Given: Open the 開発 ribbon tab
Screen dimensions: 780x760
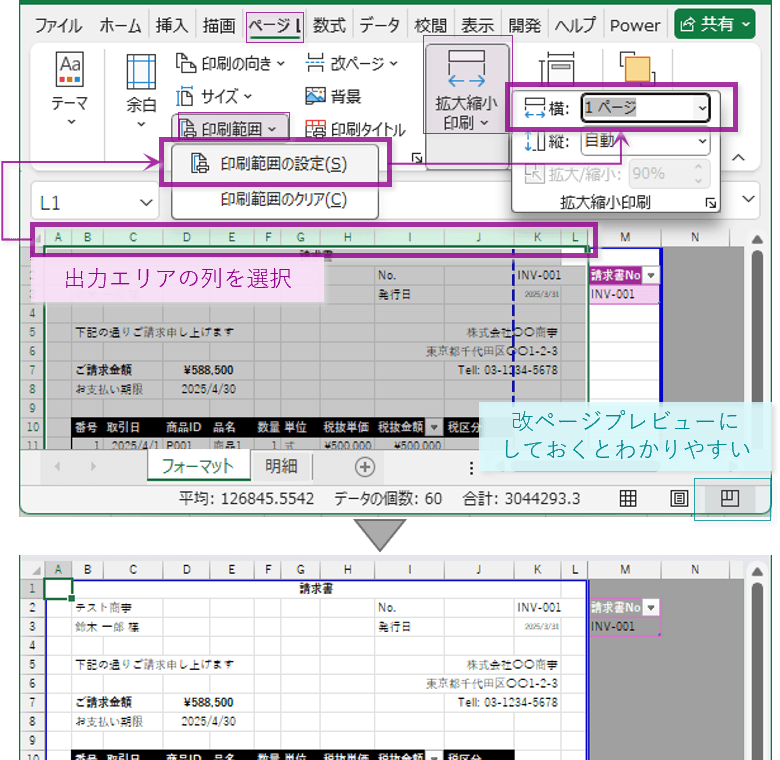Looking at the screenshot, I should click(524, 25).
